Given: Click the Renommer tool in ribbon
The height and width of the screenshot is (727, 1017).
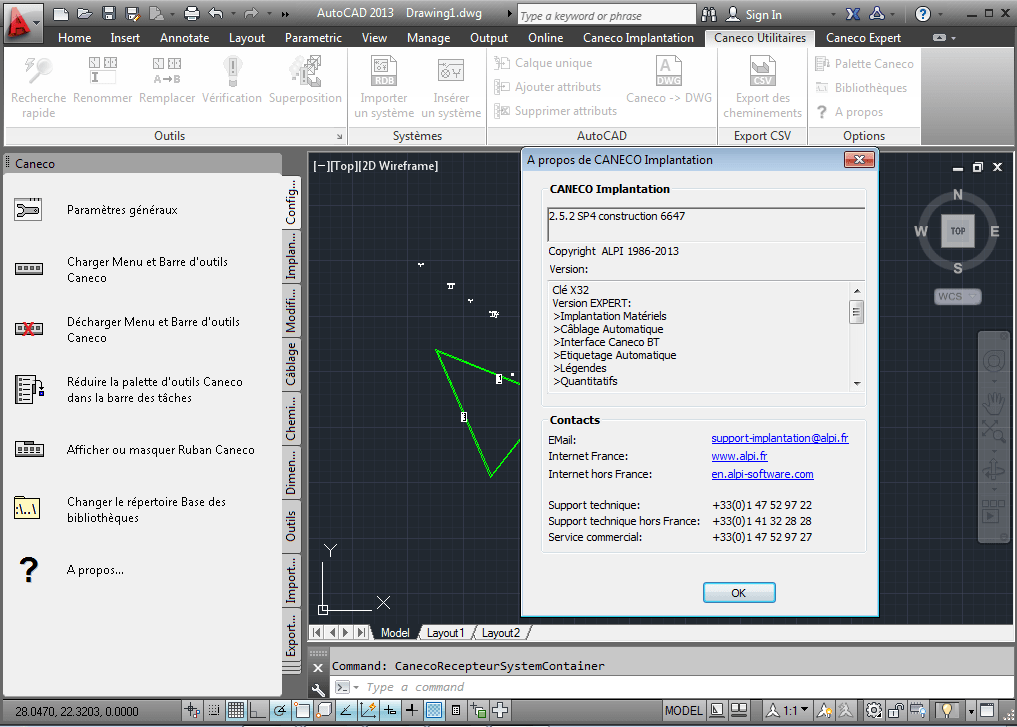Looking at the screenshot, I should (x=102, y=81).
